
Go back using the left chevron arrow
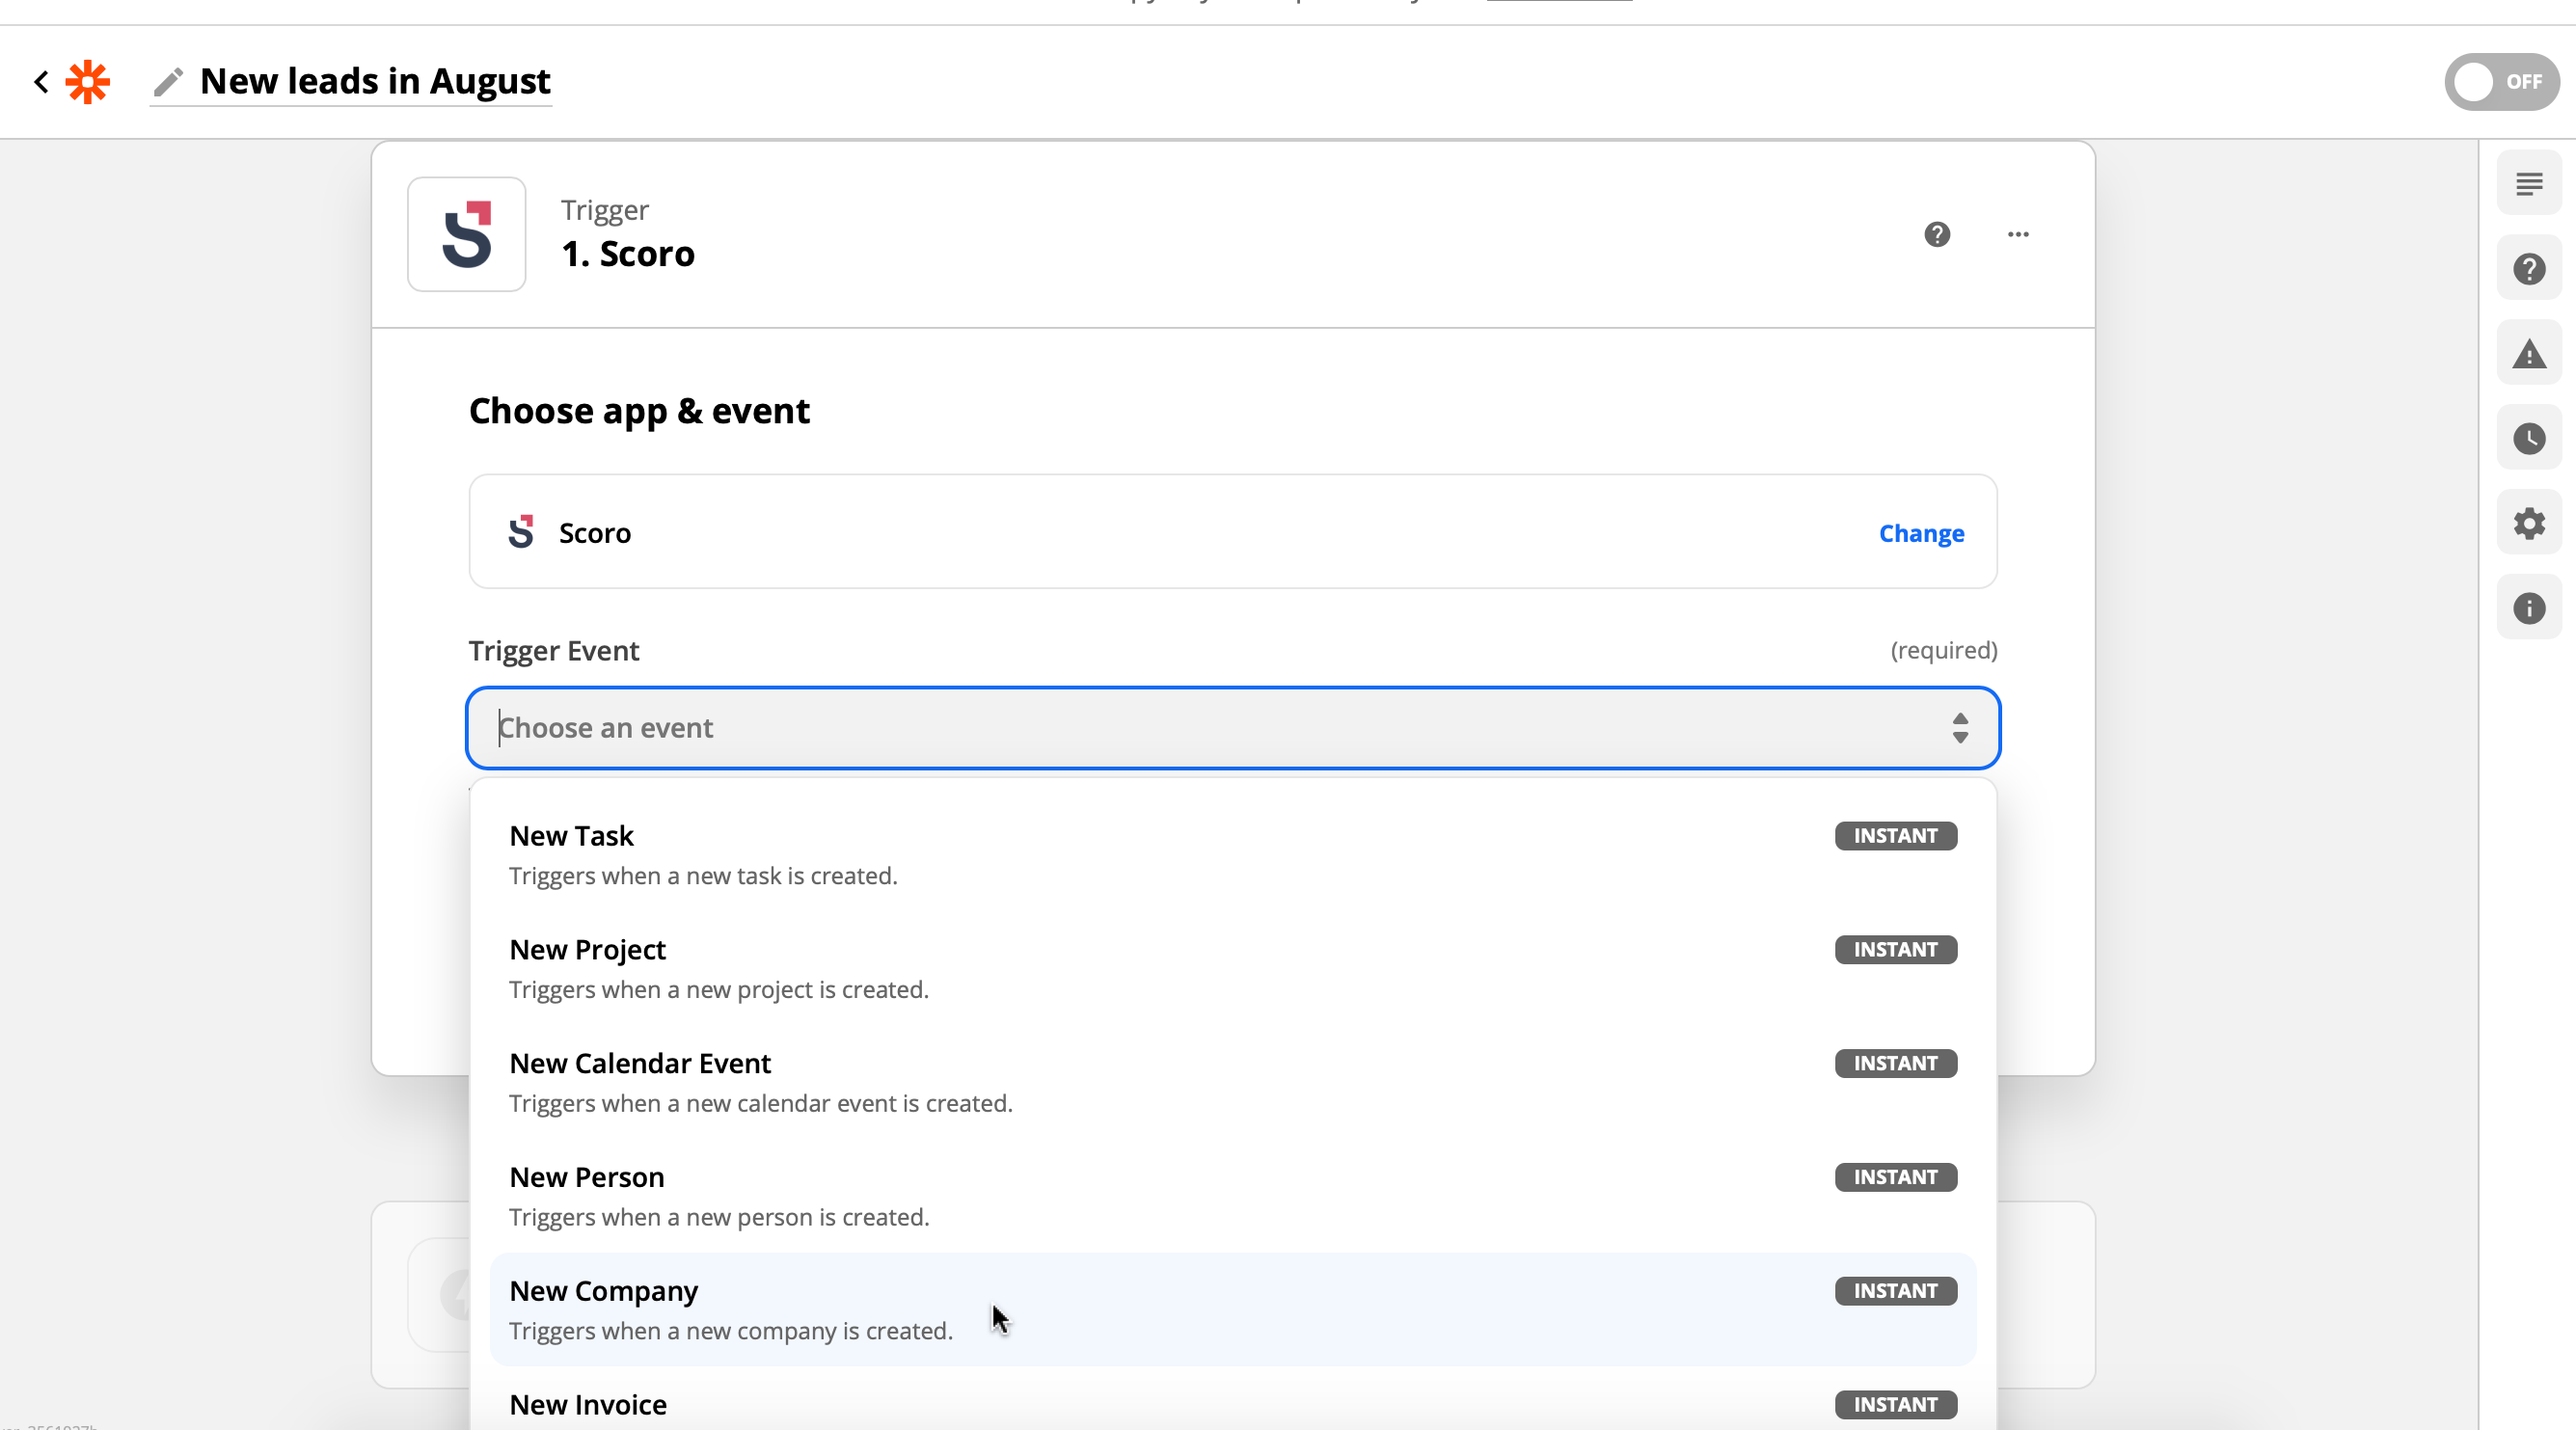(41, 81)
